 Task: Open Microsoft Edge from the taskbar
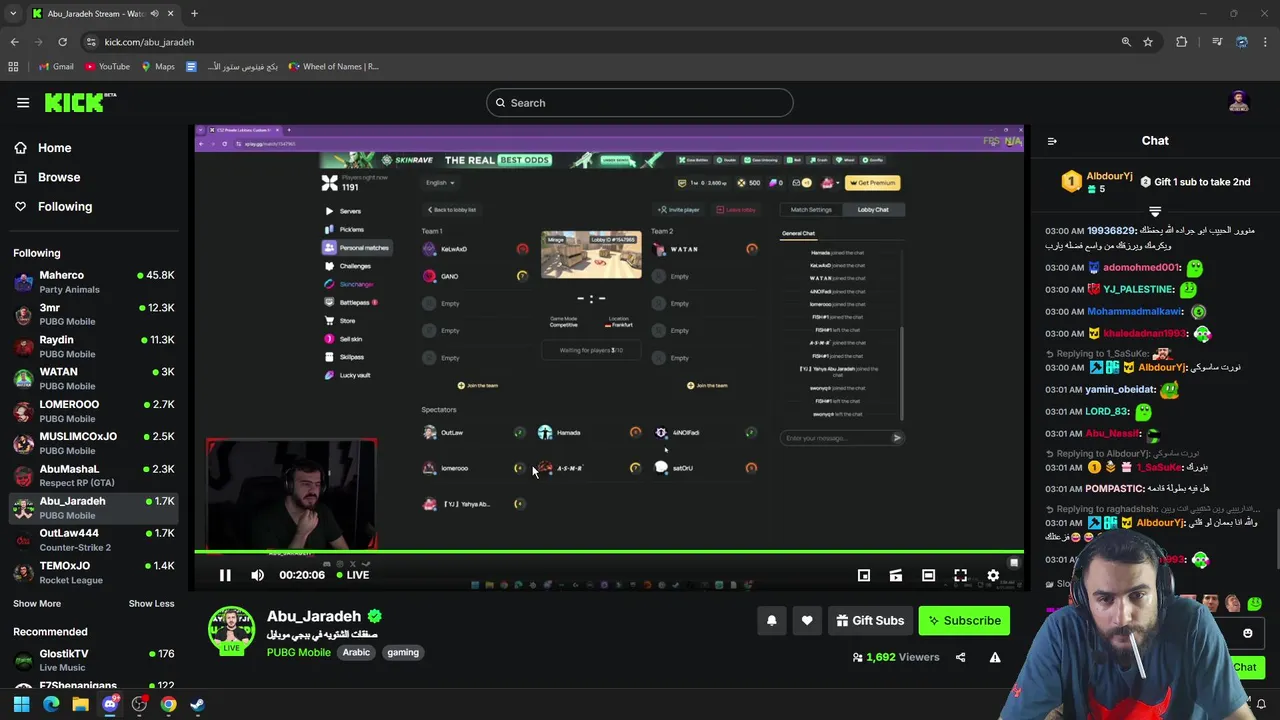pos(51,704)
